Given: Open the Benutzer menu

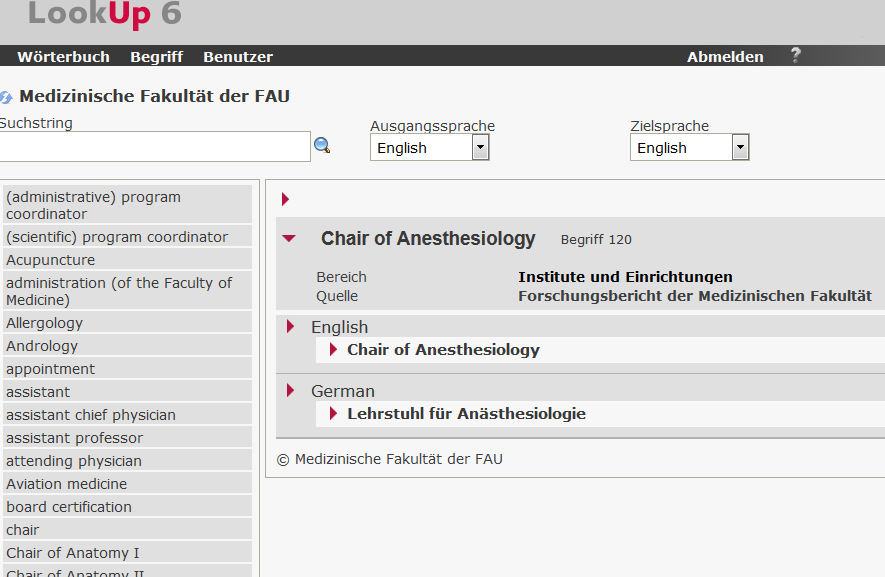Looking at the screenshot, I should point(238,57).
